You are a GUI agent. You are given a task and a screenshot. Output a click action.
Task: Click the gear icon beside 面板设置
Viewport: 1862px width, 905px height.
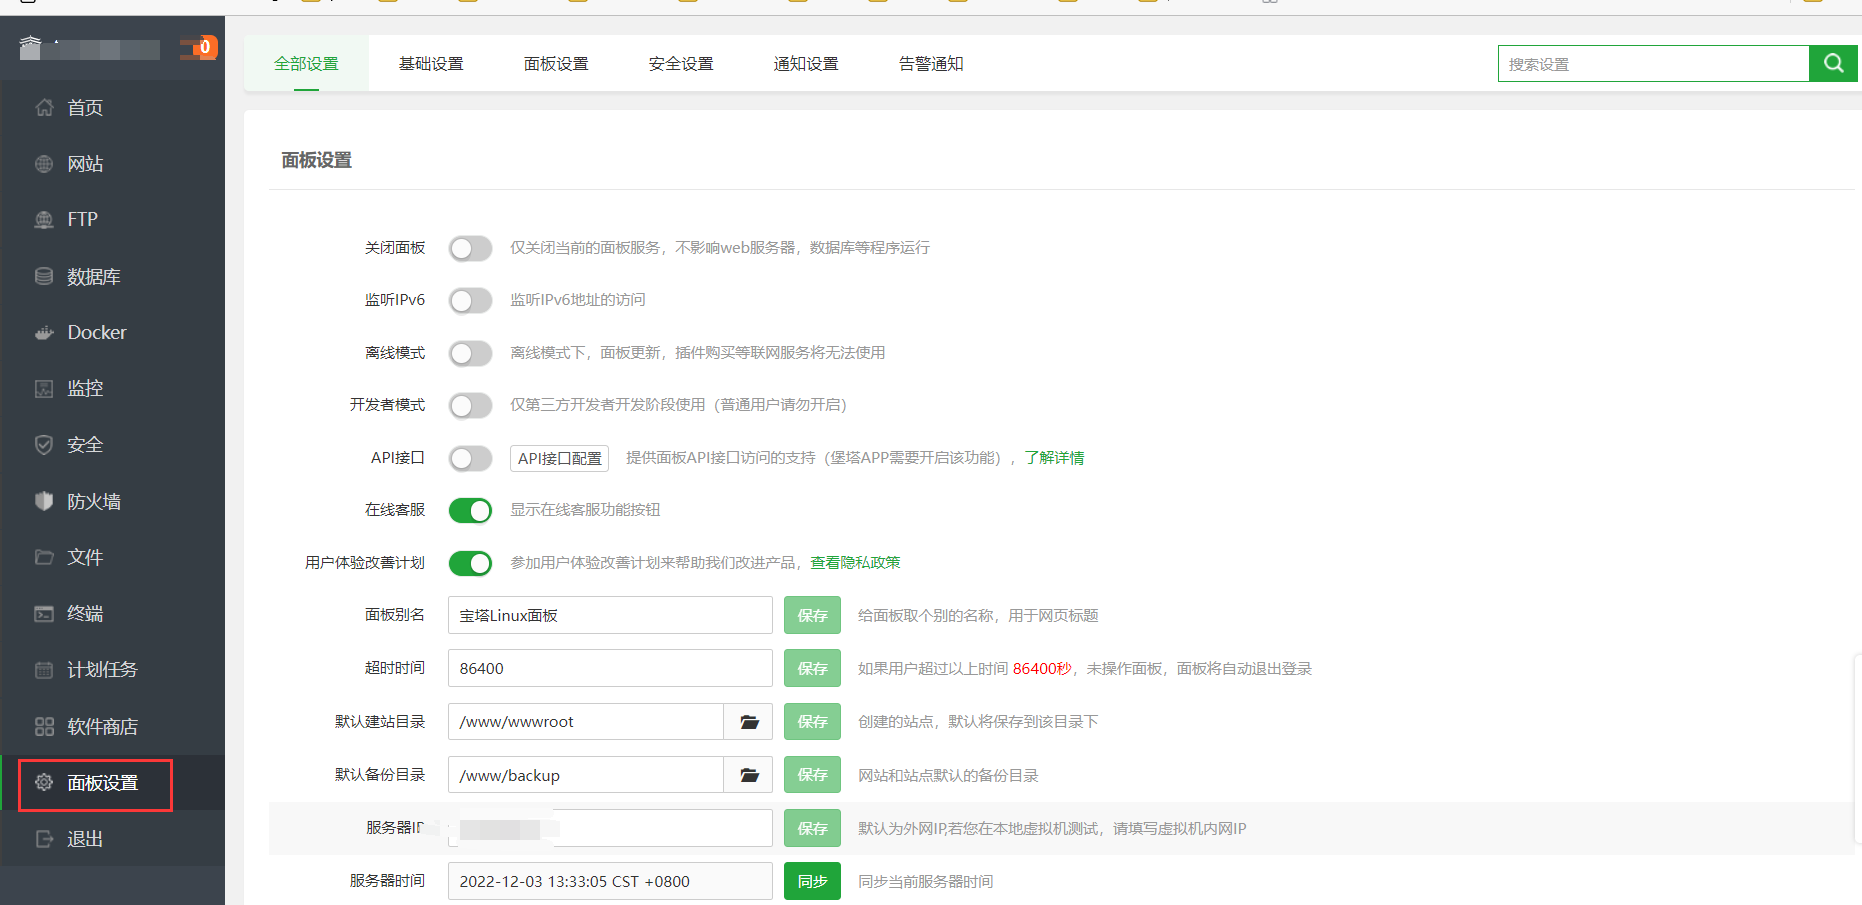[44, 782]
